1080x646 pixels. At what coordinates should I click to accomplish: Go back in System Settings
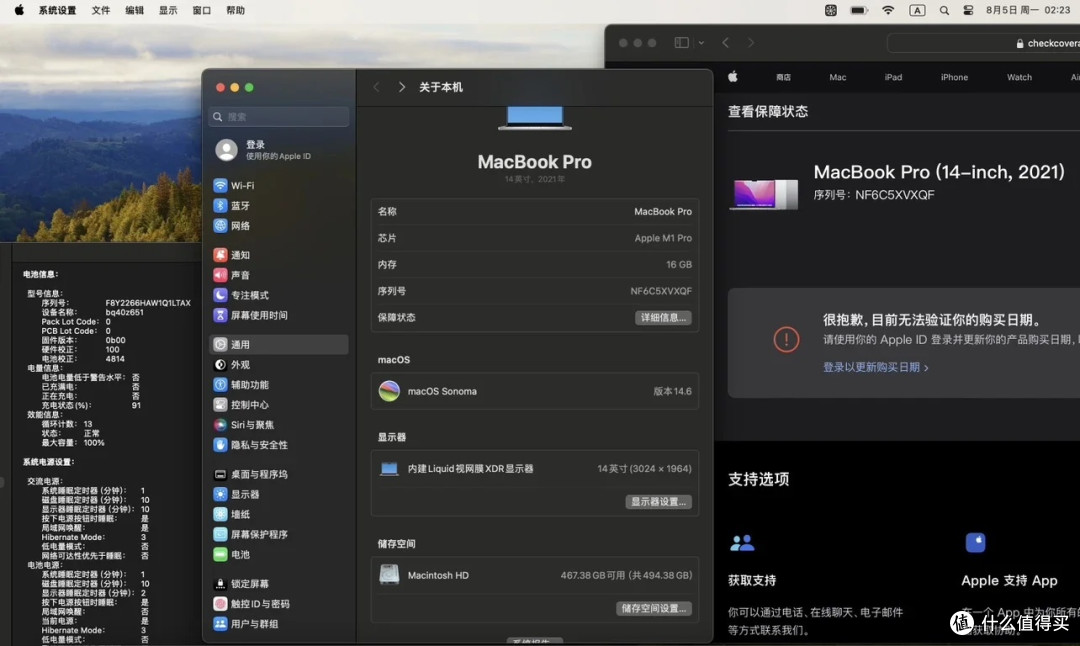coord(376,87)
